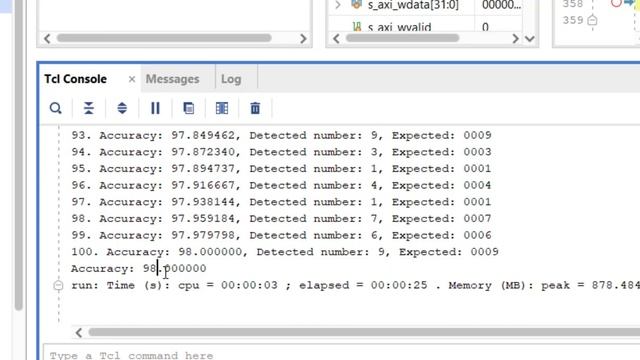This screenshot has height=360, width=640.
Task: Click the signals panel horizontal scrollbar thumb
Action: (x=402, y=38)
